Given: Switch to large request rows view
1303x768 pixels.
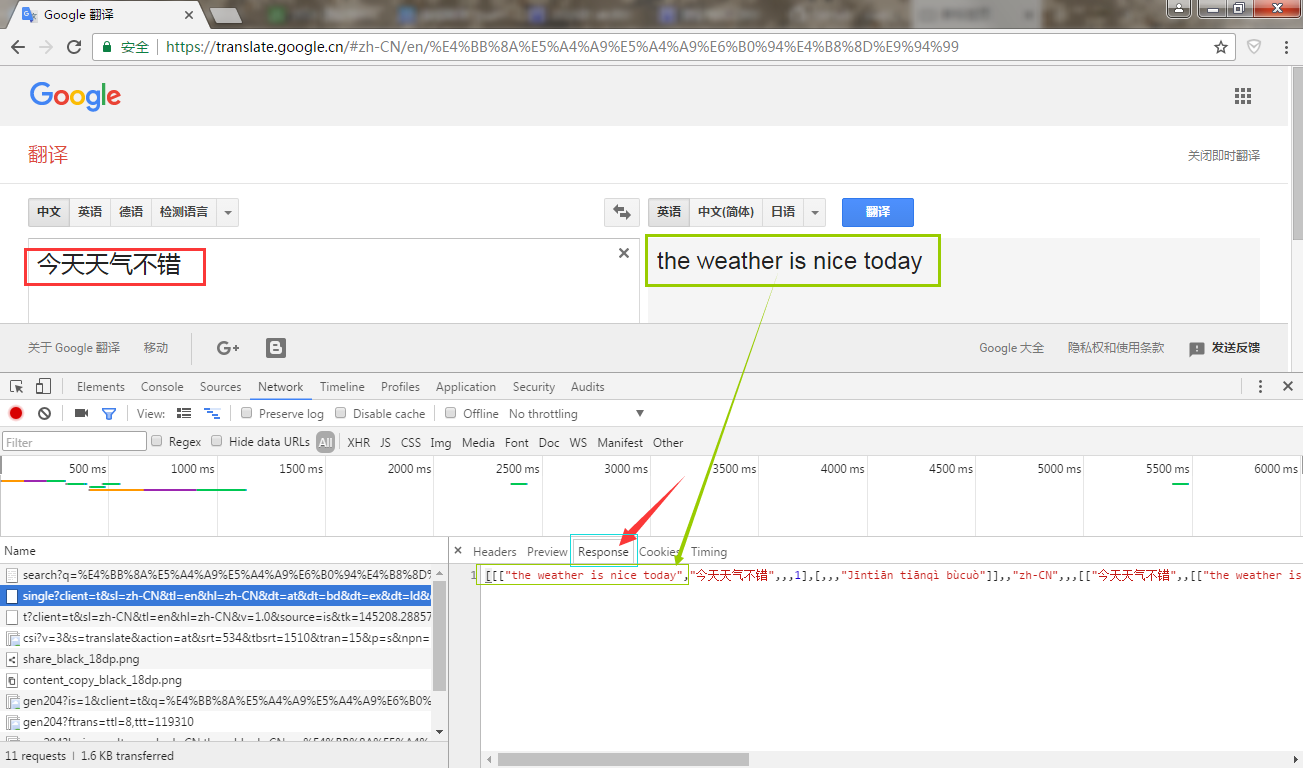Looking at the screenshot, I should [x=184, y=413].
